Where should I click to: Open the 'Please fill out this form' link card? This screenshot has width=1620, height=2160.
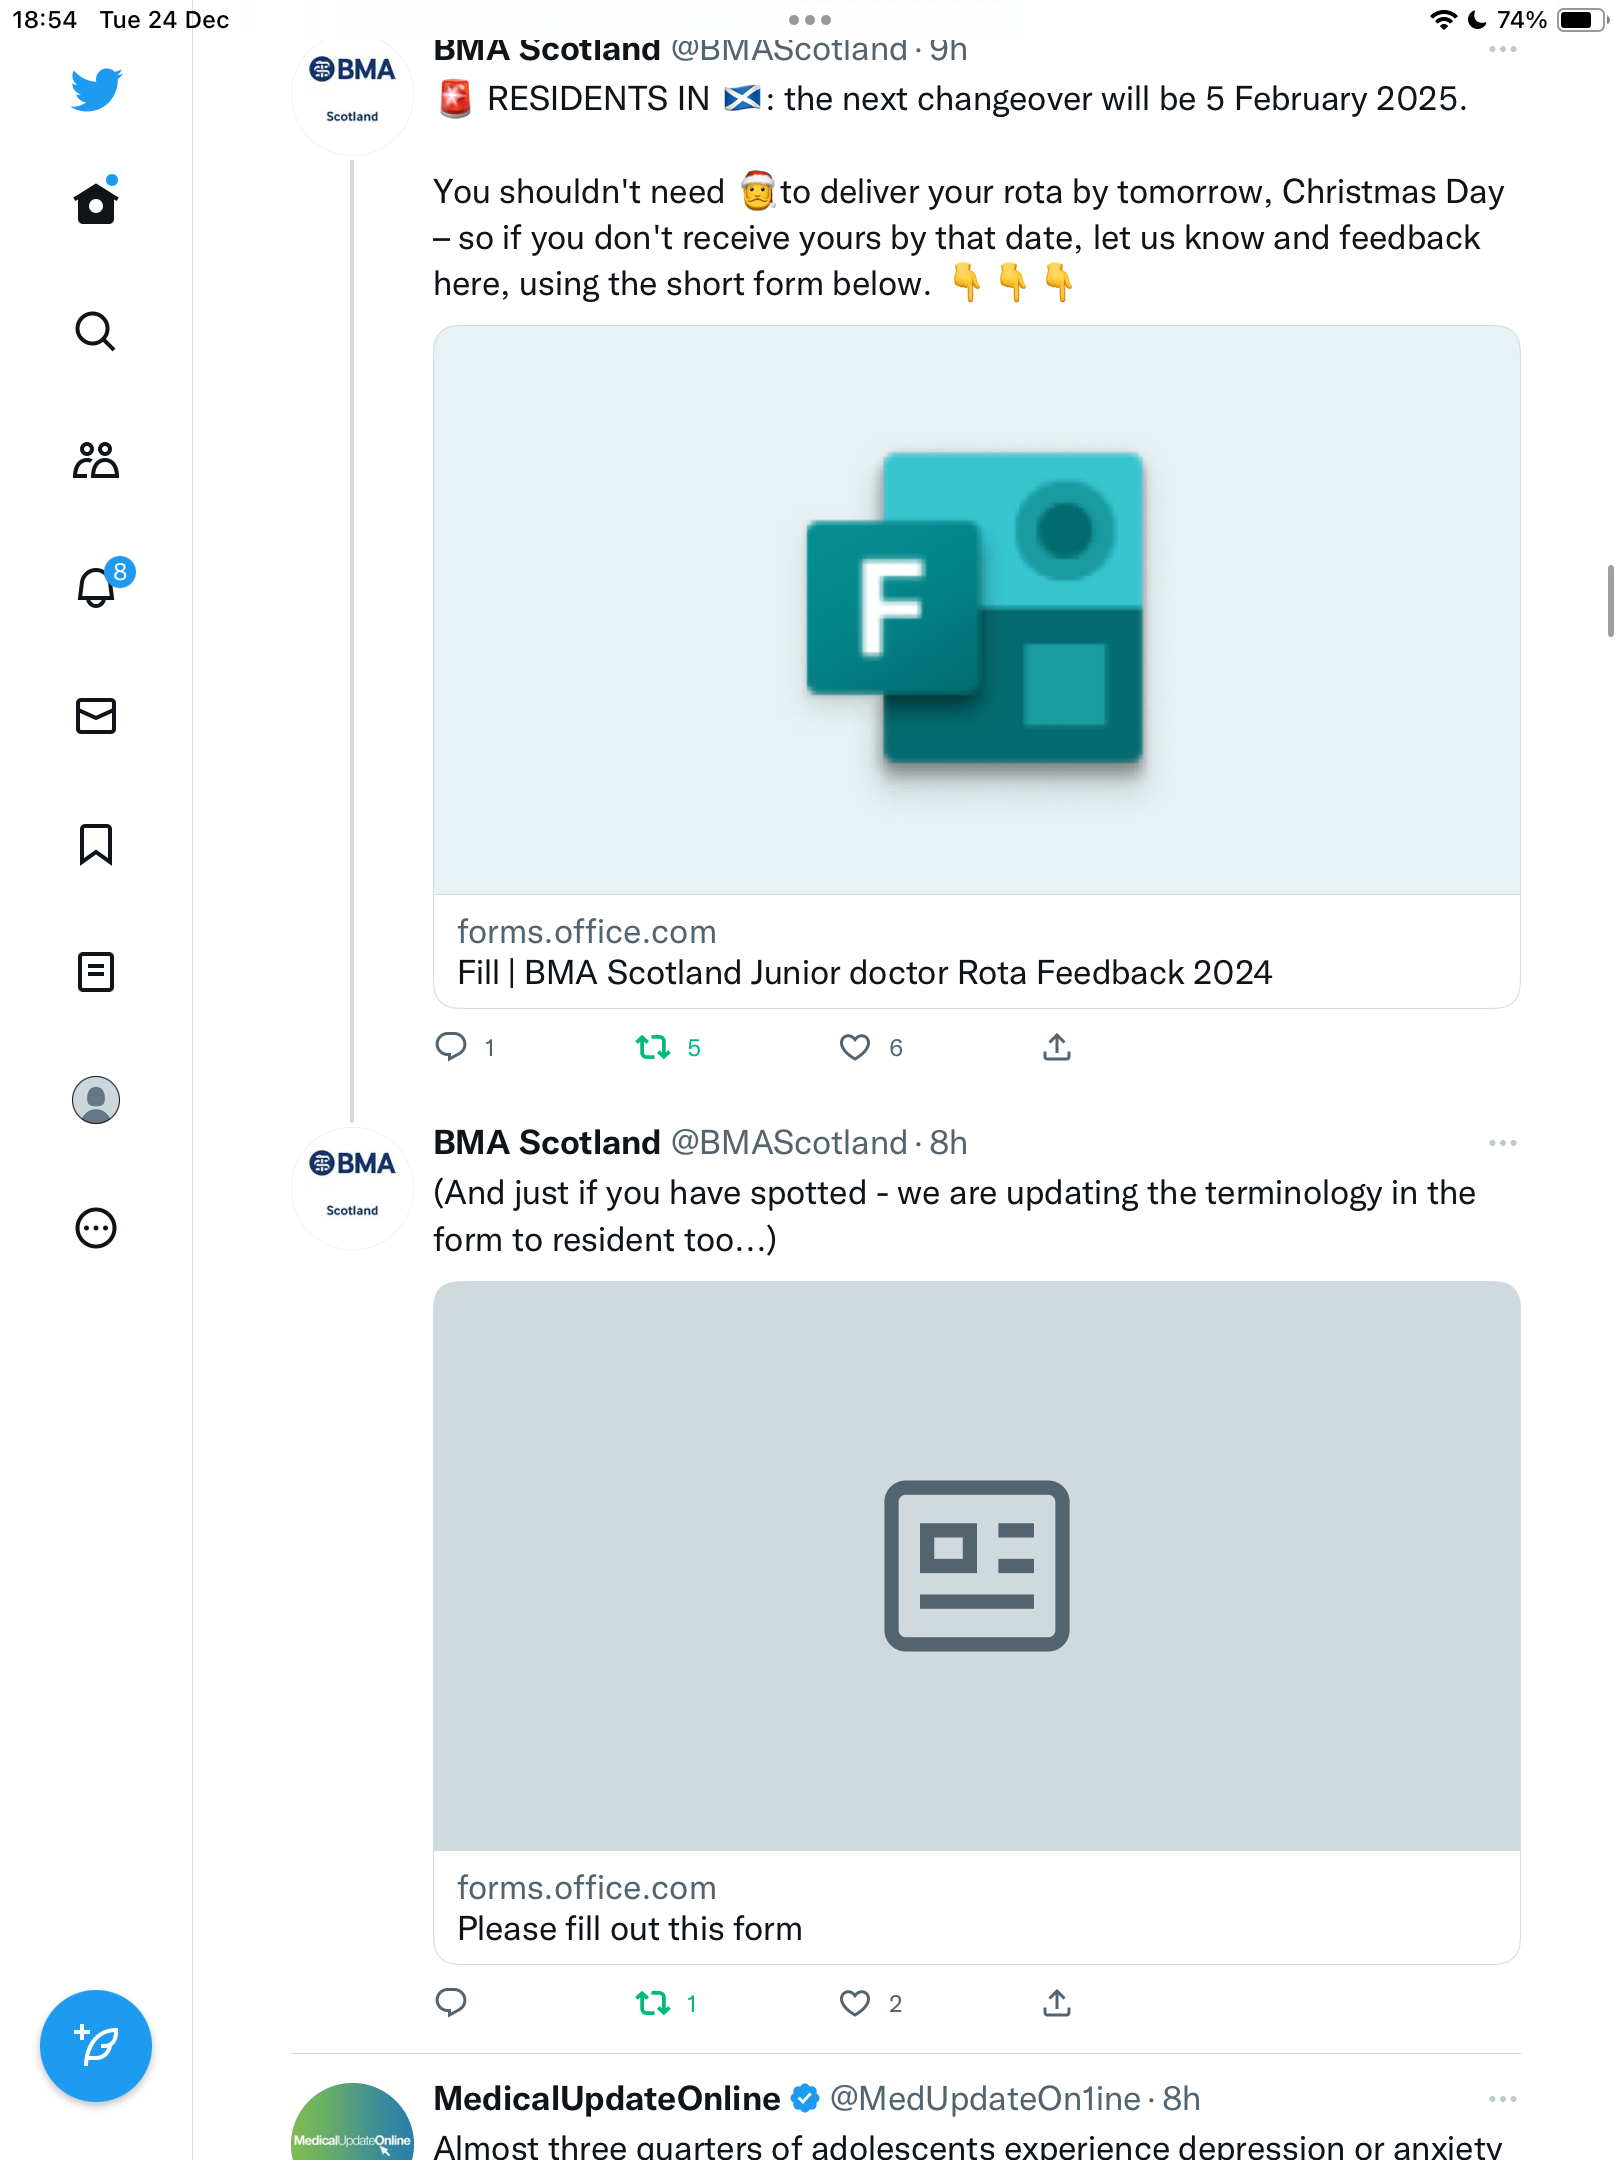977,1623
